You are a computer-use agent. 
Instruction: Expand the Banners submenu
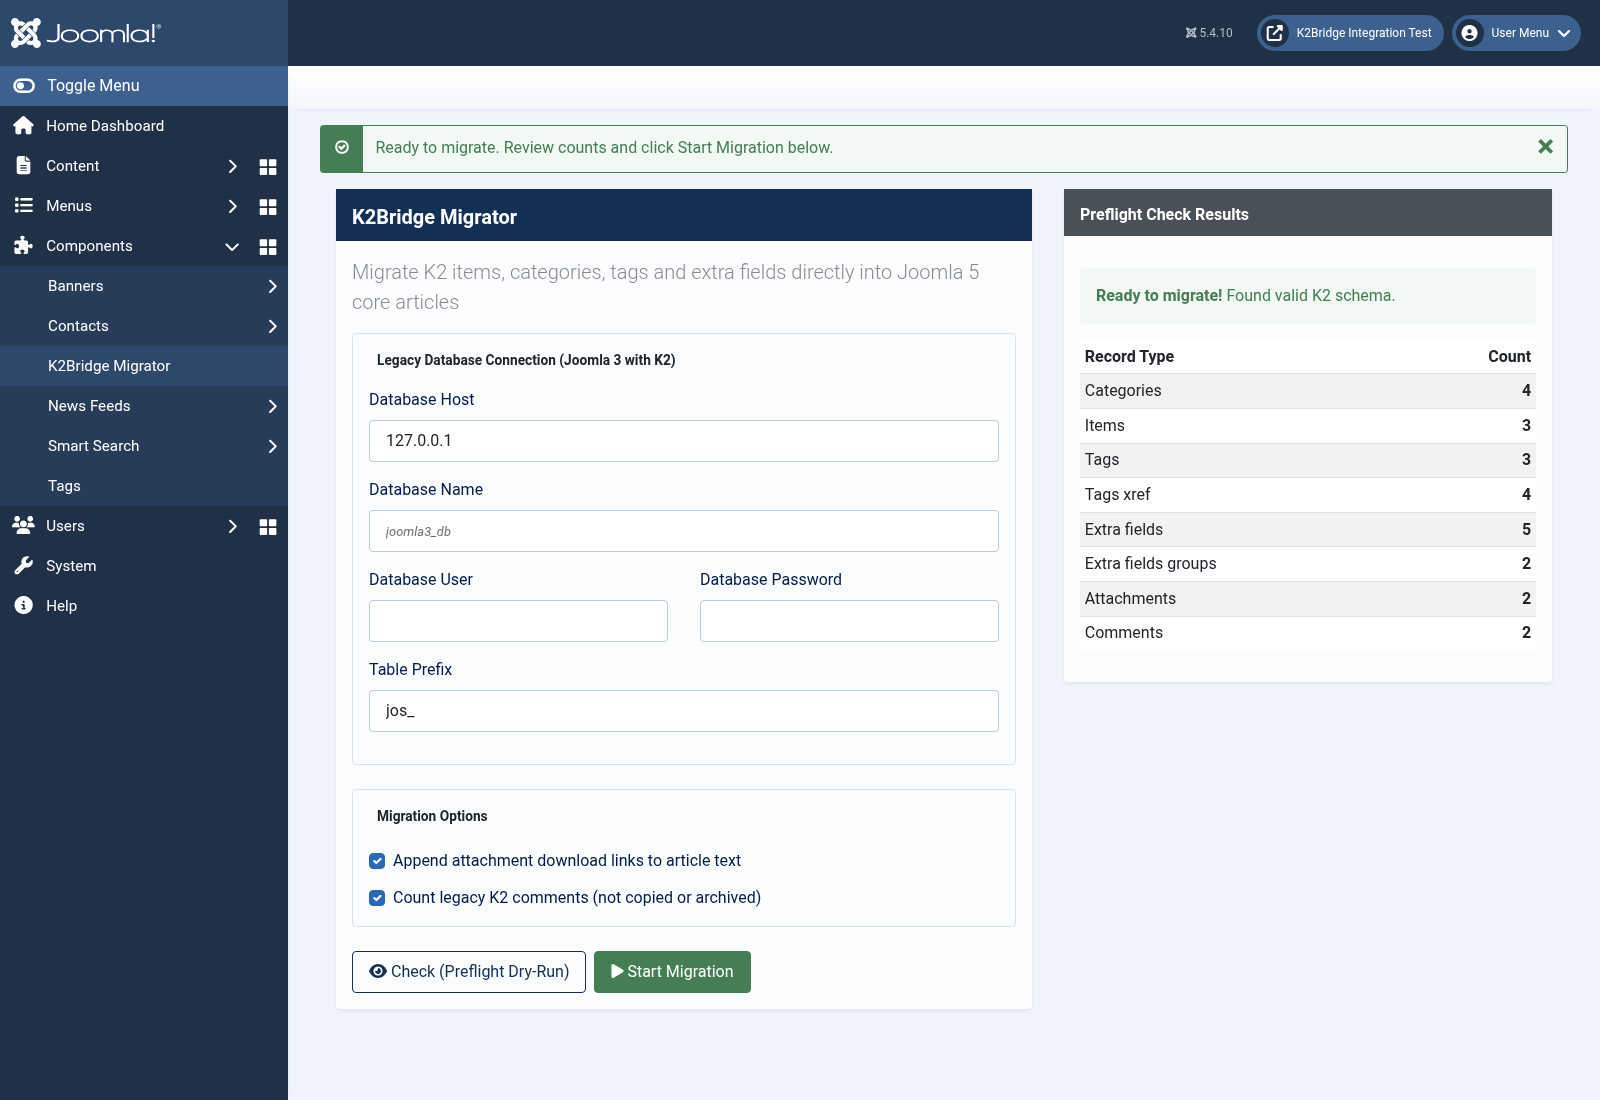point(272,287)
